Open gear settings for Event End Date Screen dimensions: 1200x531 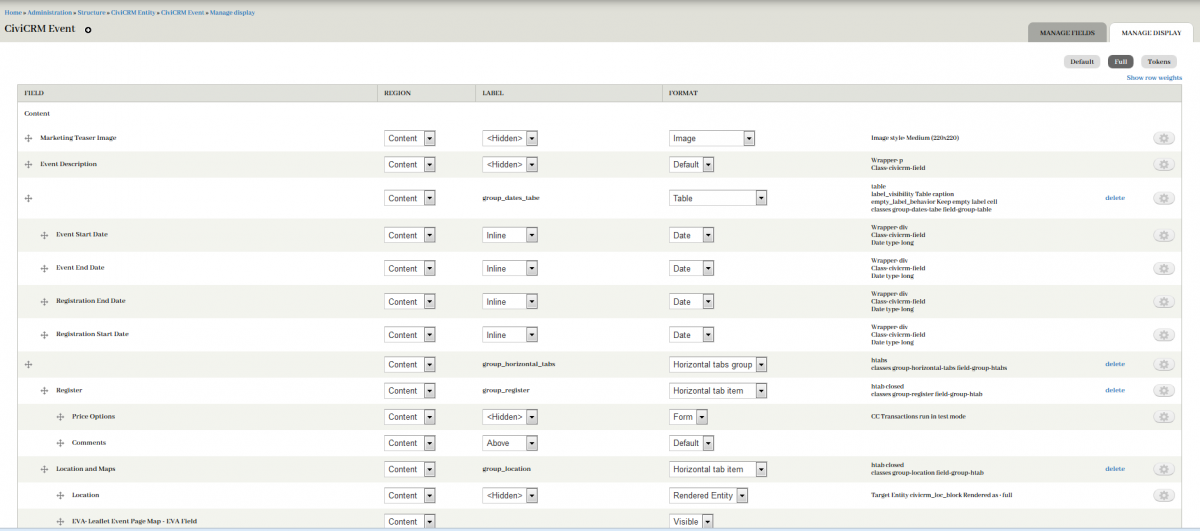[1163, 268]
